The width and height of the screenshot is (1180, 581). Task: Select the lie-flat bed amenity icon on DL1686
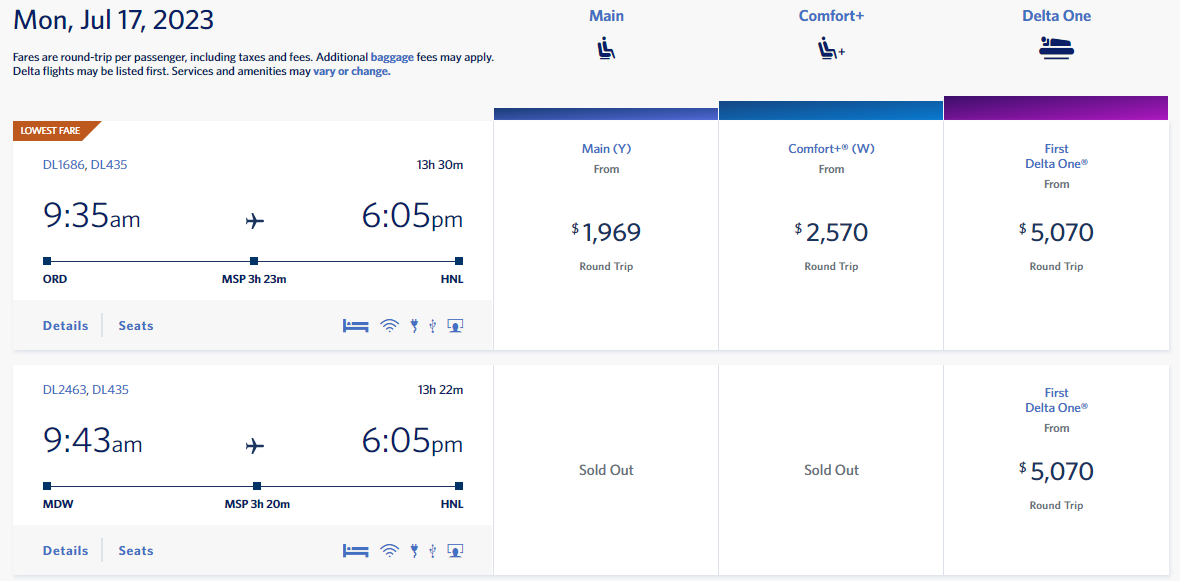[355, 325]
